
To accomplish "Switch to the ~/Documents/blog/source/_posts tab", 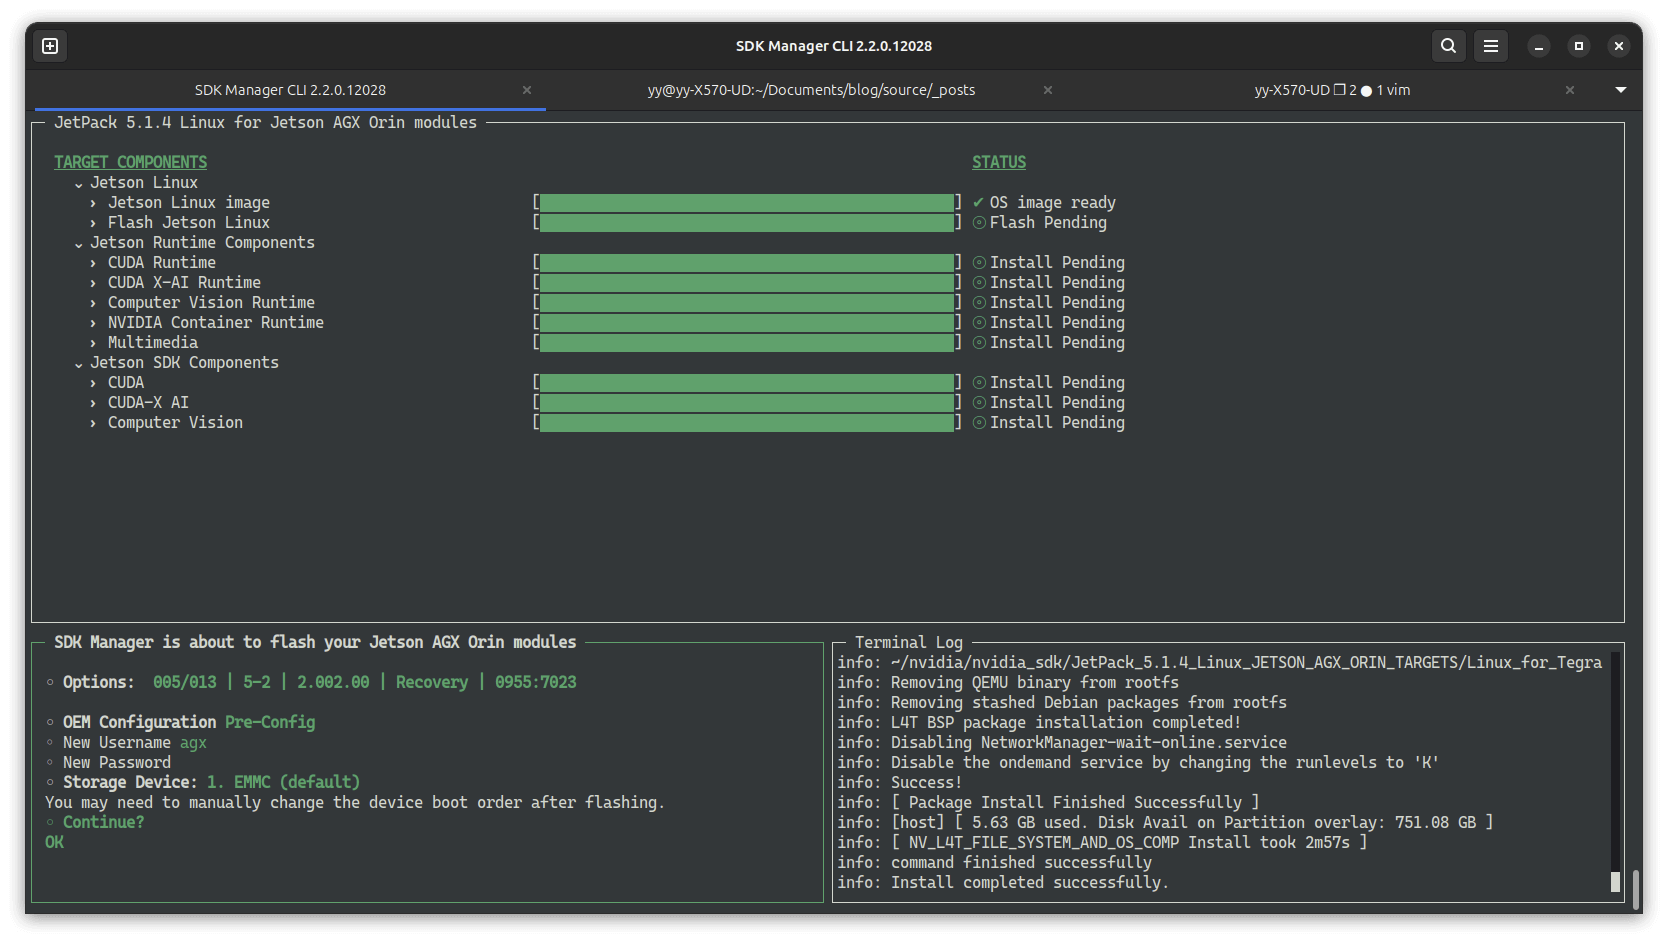I will 811,90.
